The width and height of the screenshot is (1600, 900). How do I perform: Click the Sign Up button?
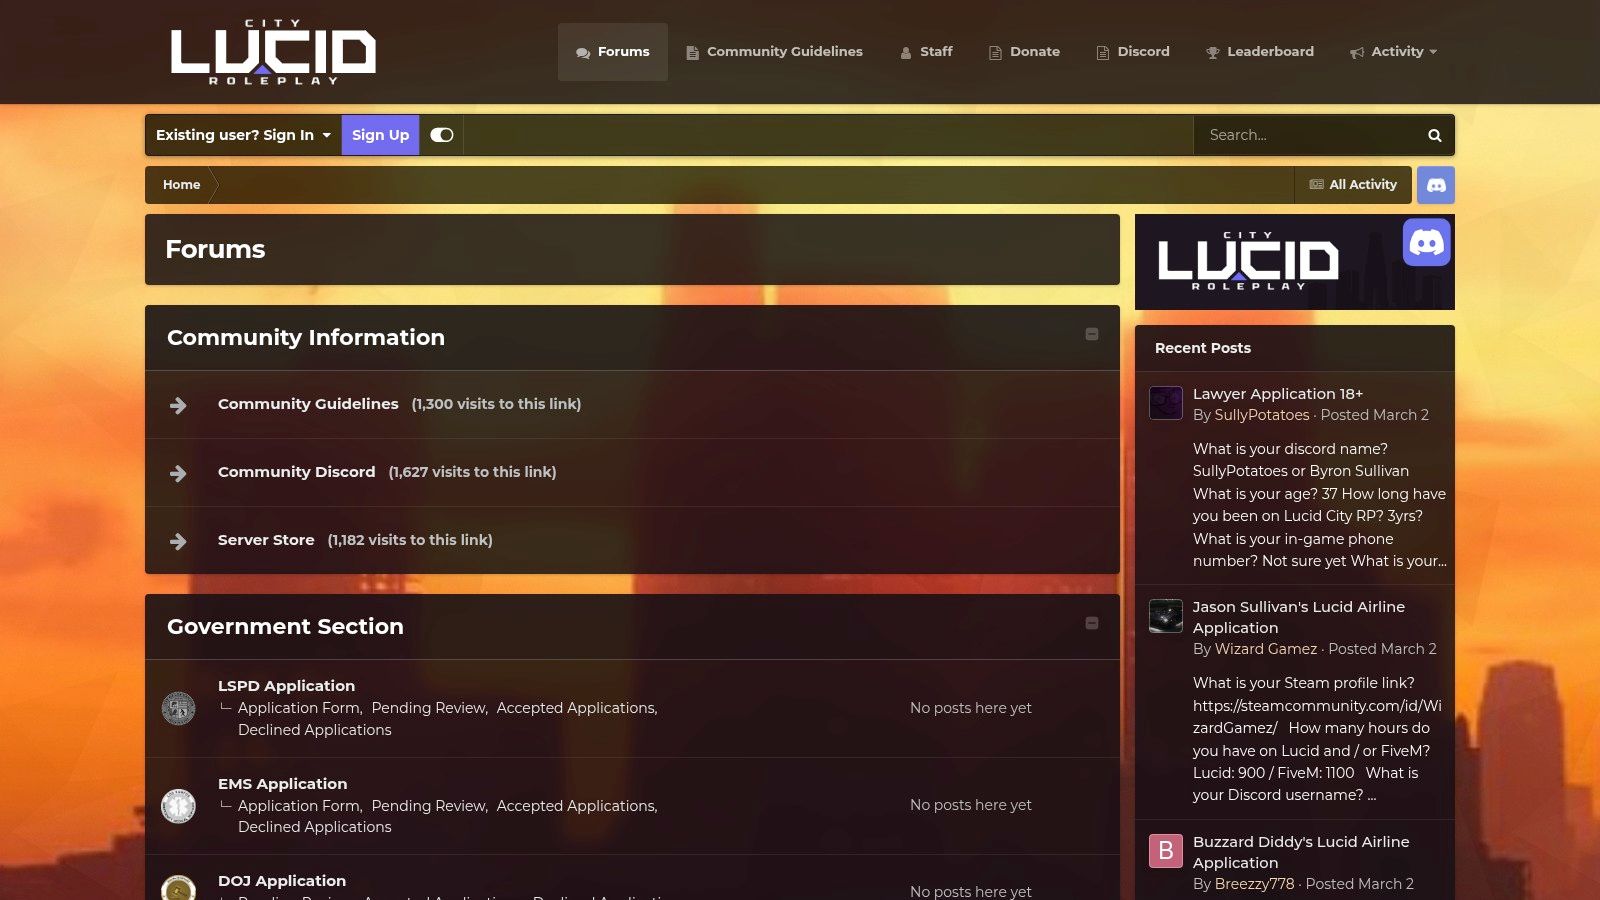[x=380, y=135]
